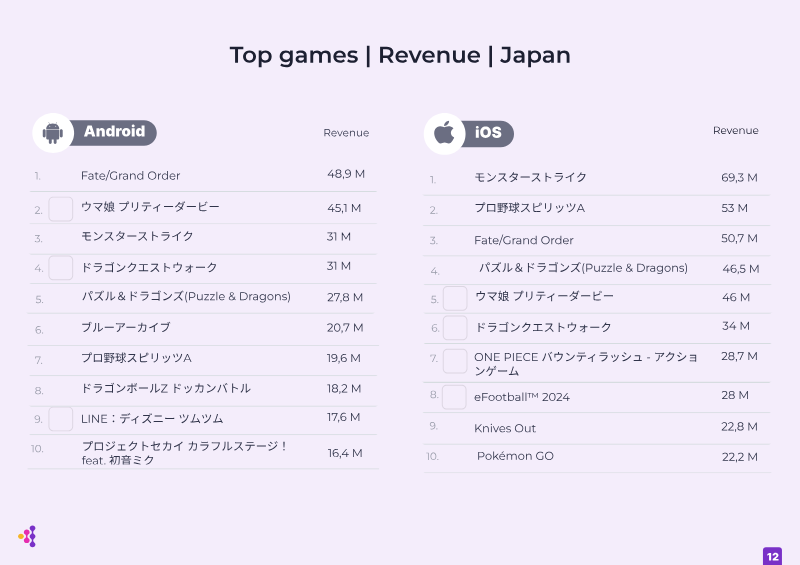The image size is (800, 565).
Task: Select the Android platform label
Action: [x=114, y=132]
